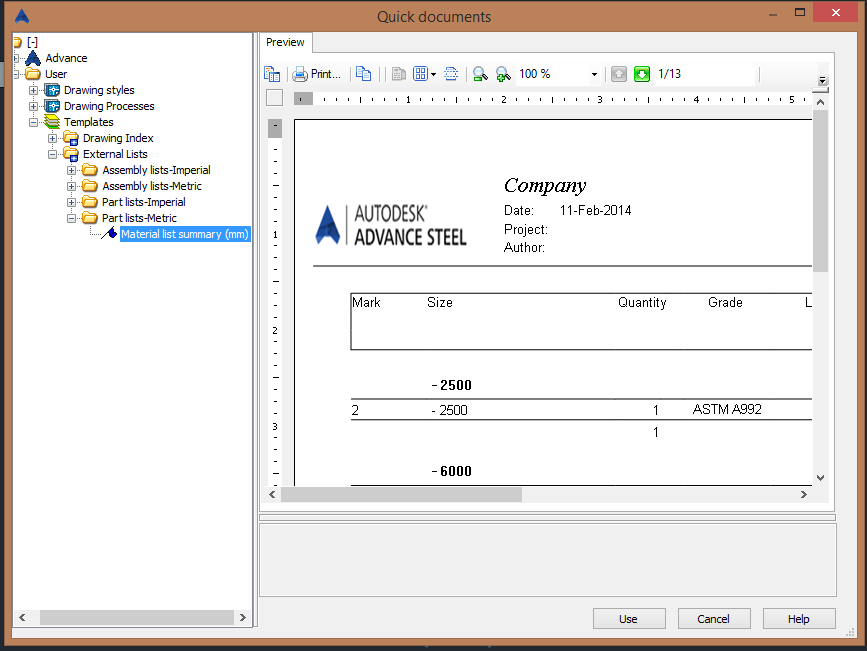Image resolution: width=867 pixels, height=651 pixels.
Task: Select the Drawing styles tree item
Action: point(99,90)
